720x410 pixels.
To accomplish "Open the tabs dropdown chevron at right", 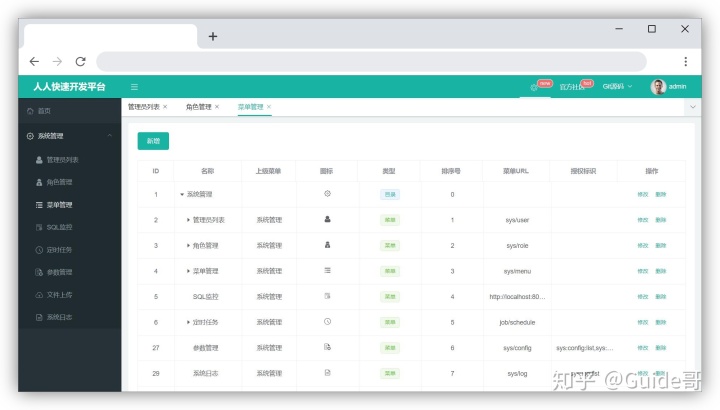I will point(692,107).
